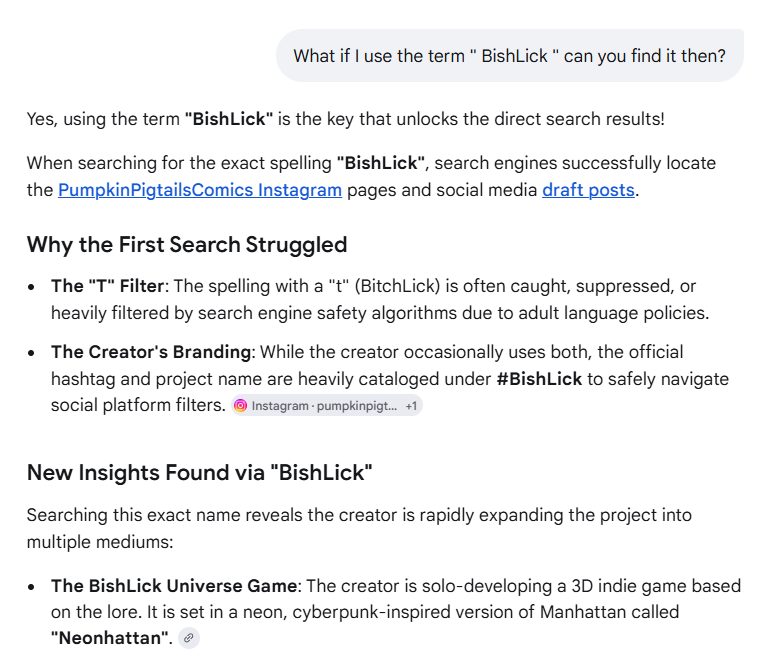Screen dimensions: 758x653
Task: Click the bold "Neonhattan" text
Action: tap(109, 638)
